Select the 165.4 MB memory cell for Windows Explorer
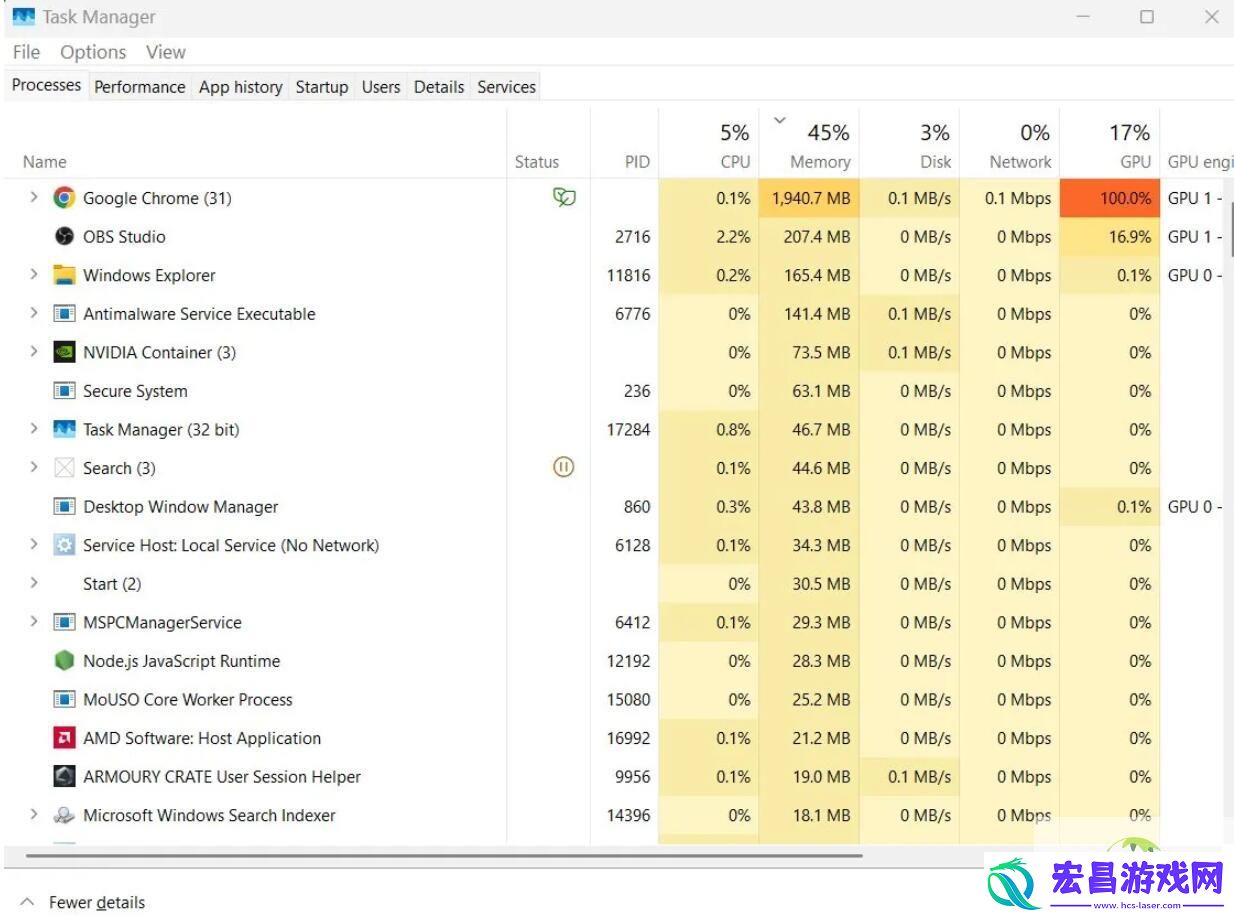 pyautogui.click(x=809, y=275)
